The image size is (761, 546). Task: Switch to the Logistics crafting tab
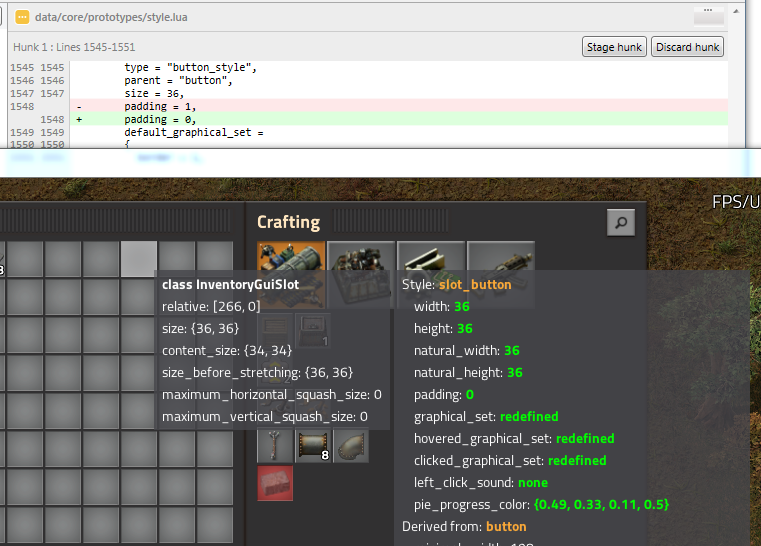[x=291, y=274]
